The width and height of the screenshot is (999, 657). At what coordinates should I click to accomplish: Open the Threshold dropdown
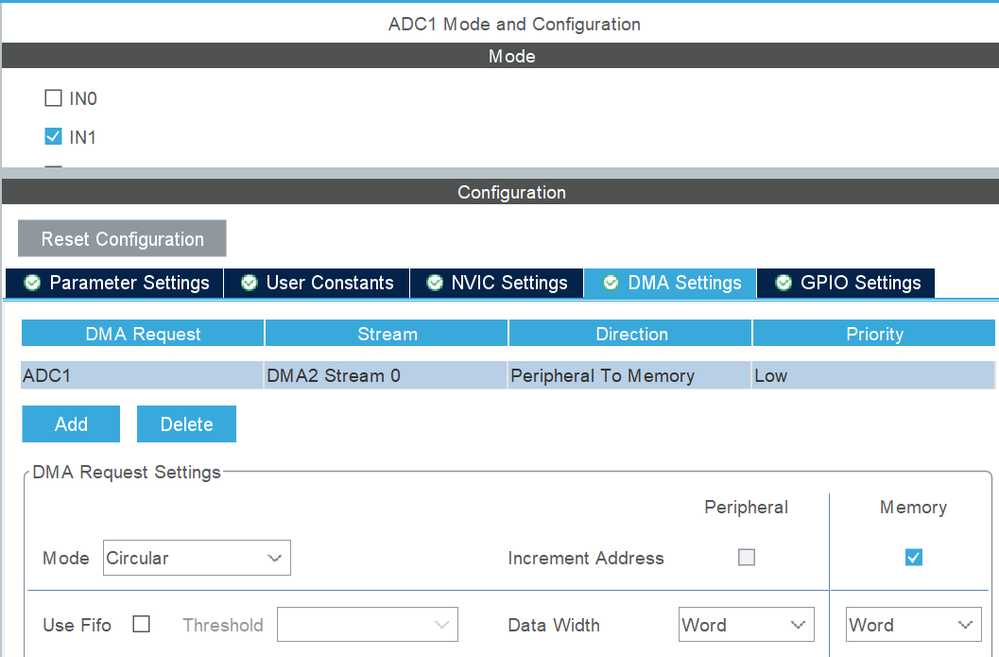point(367,625)
